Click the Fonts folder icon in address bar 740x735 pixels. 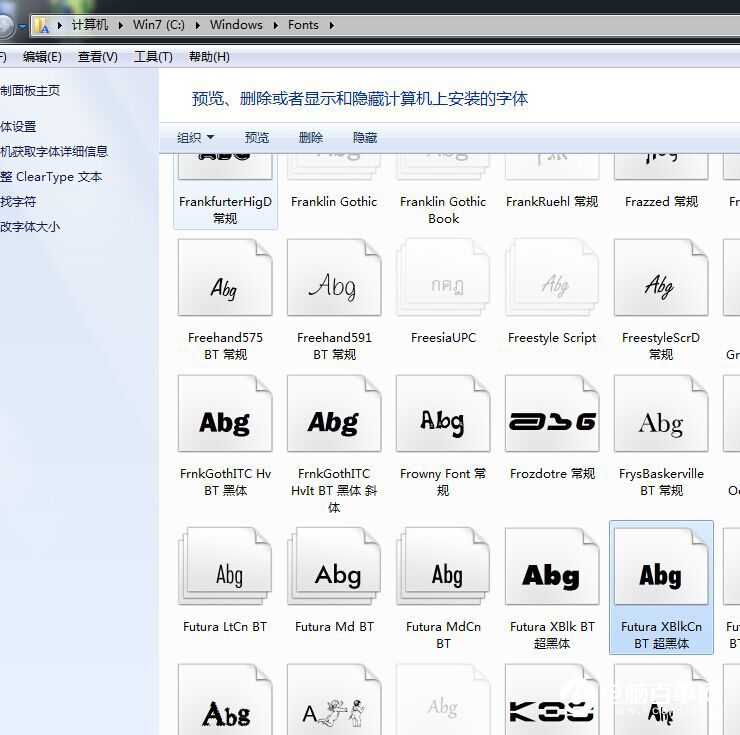pyautogui.click(x=42, y=25)
